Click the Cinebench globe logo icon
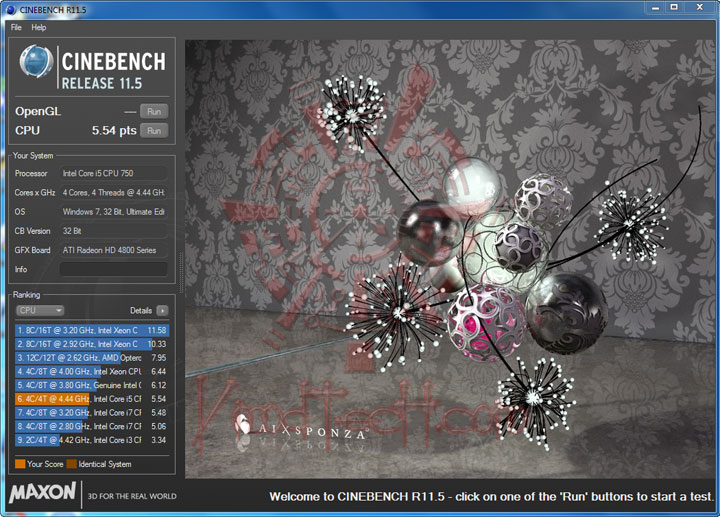 36,61
